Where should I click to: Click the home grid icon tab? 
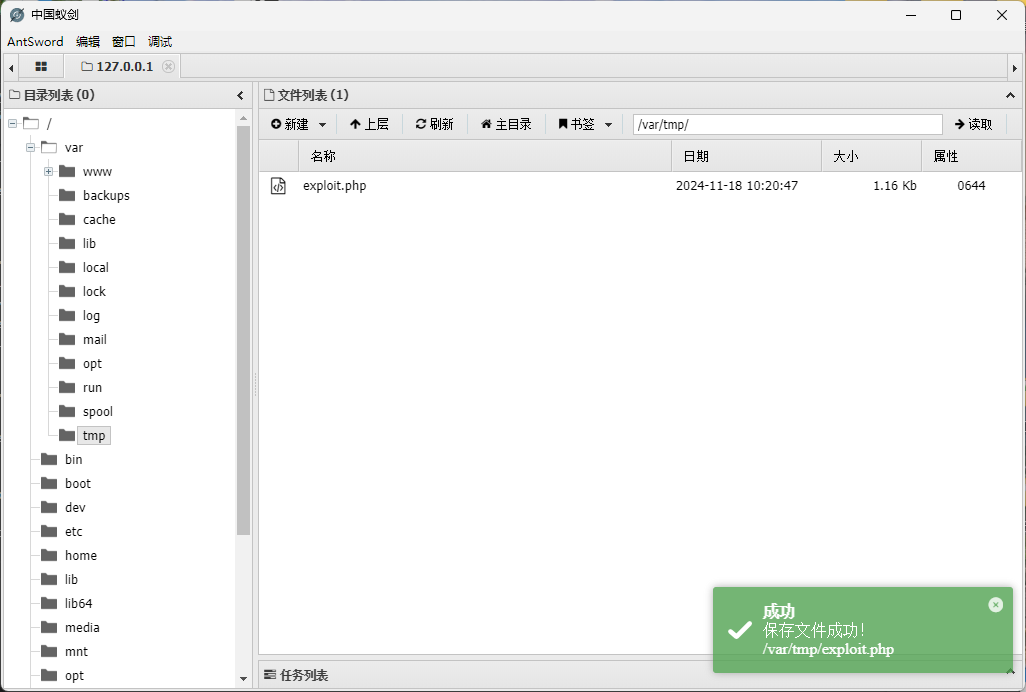click(x=41, y=67)
